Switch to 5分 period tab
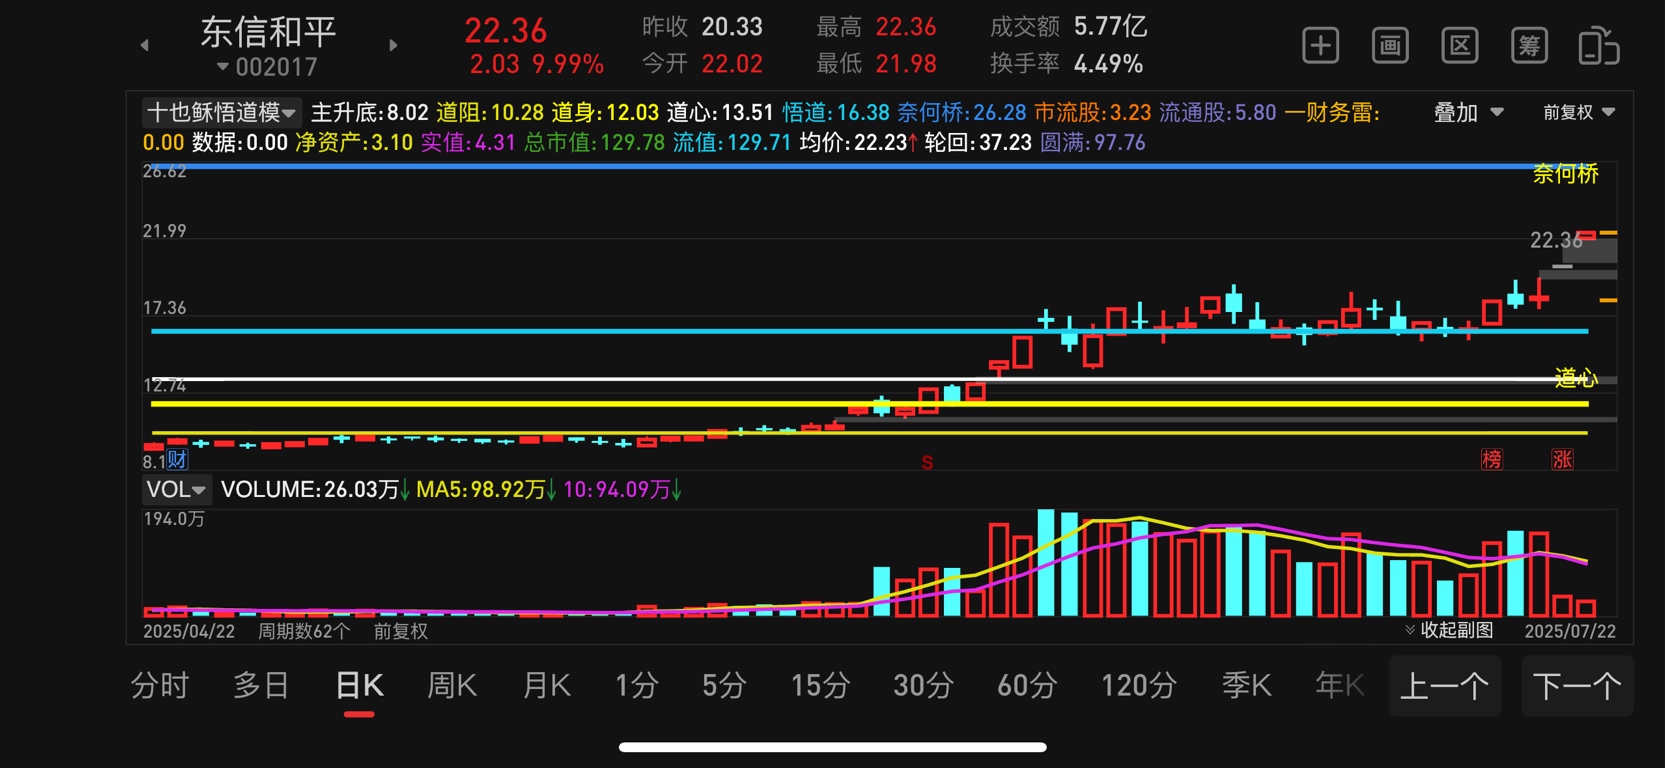Viewport: 1665px width, 769px height. [724, 686]
